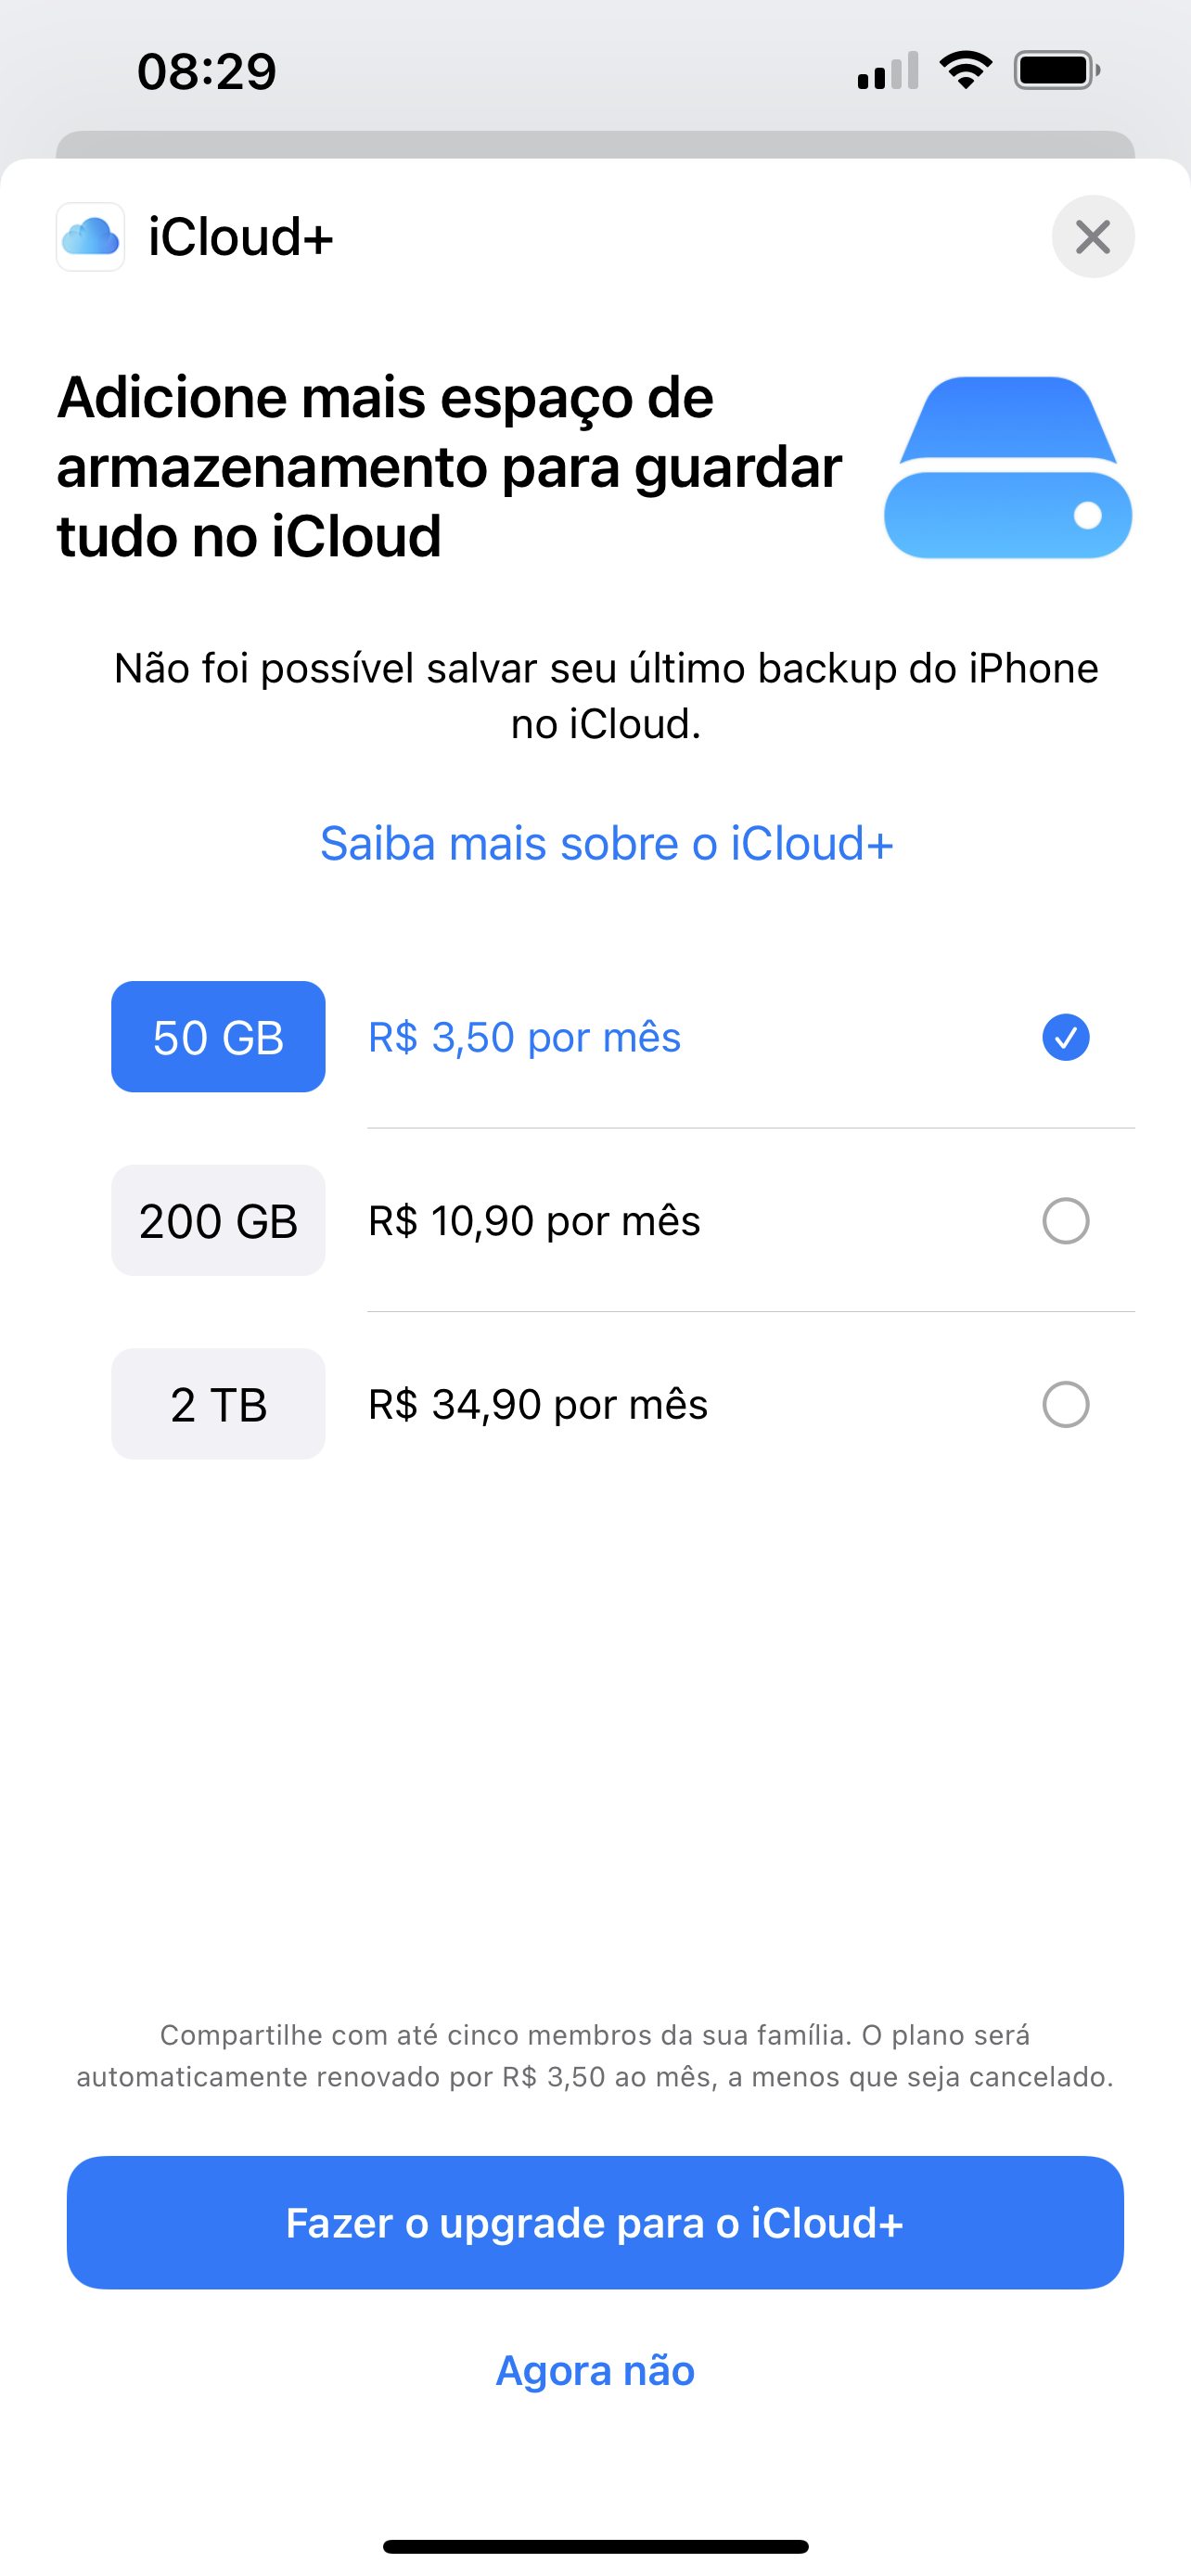Screen dimensions: 1191x2576
Task: Close the iCloud+ sheet with X
Action: pyautogui.click(x=1092, y=237)
